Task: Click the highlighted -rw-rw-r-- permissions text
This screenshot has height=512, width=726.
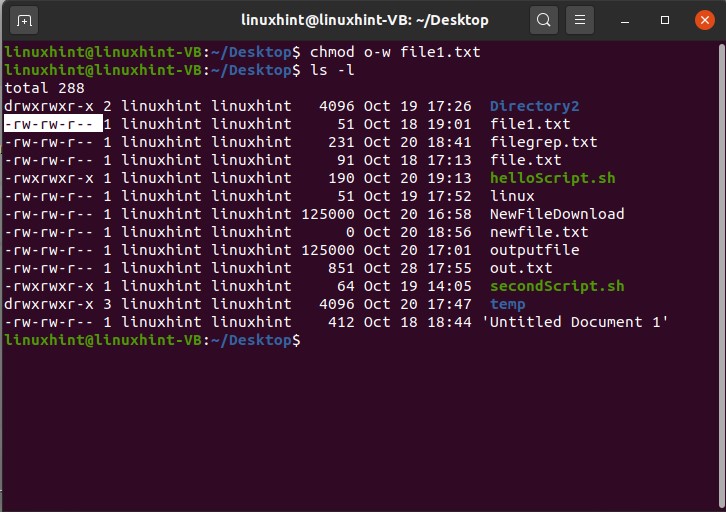Action: (52, 124)
